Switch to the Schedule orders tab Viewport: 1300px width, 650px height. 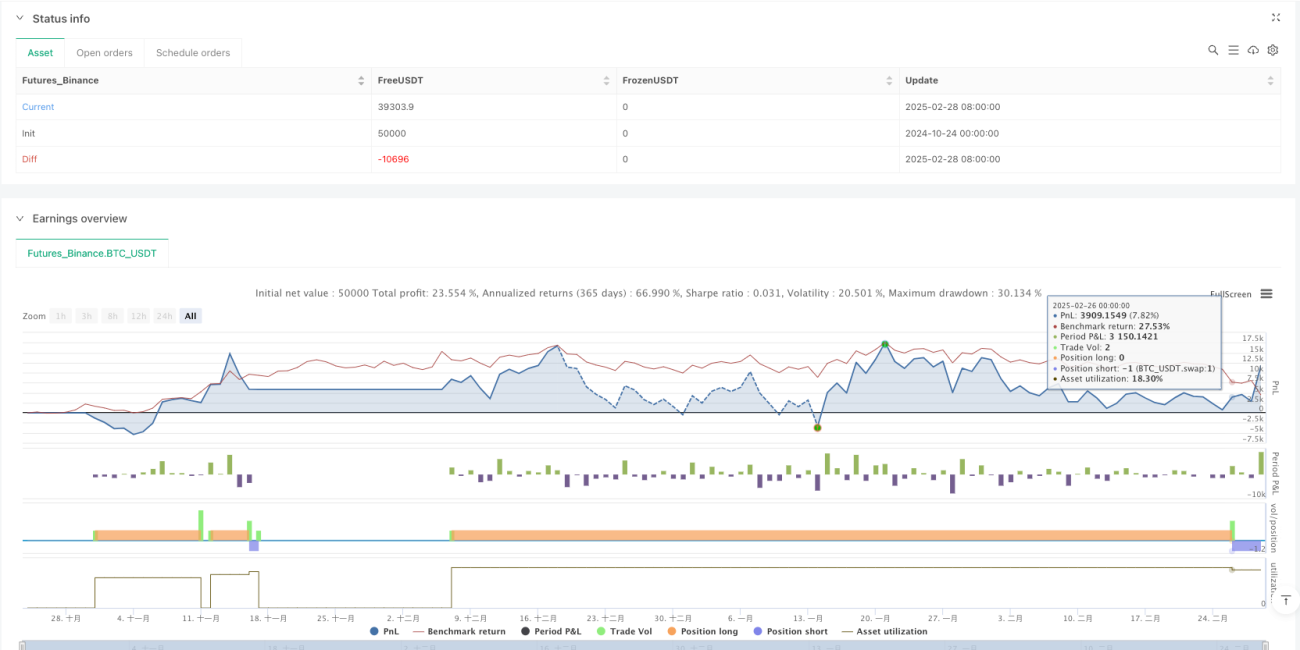coord(193,53)
